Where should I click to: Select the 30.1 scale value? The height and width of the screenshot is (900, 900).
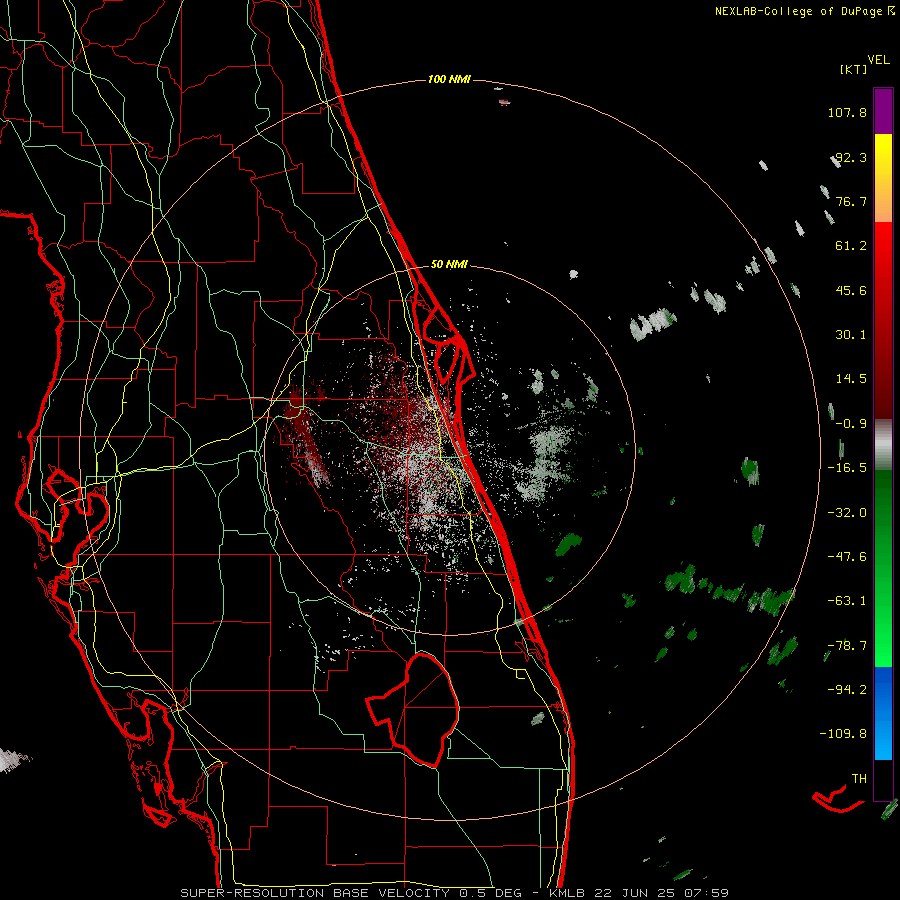coord(851,335)
